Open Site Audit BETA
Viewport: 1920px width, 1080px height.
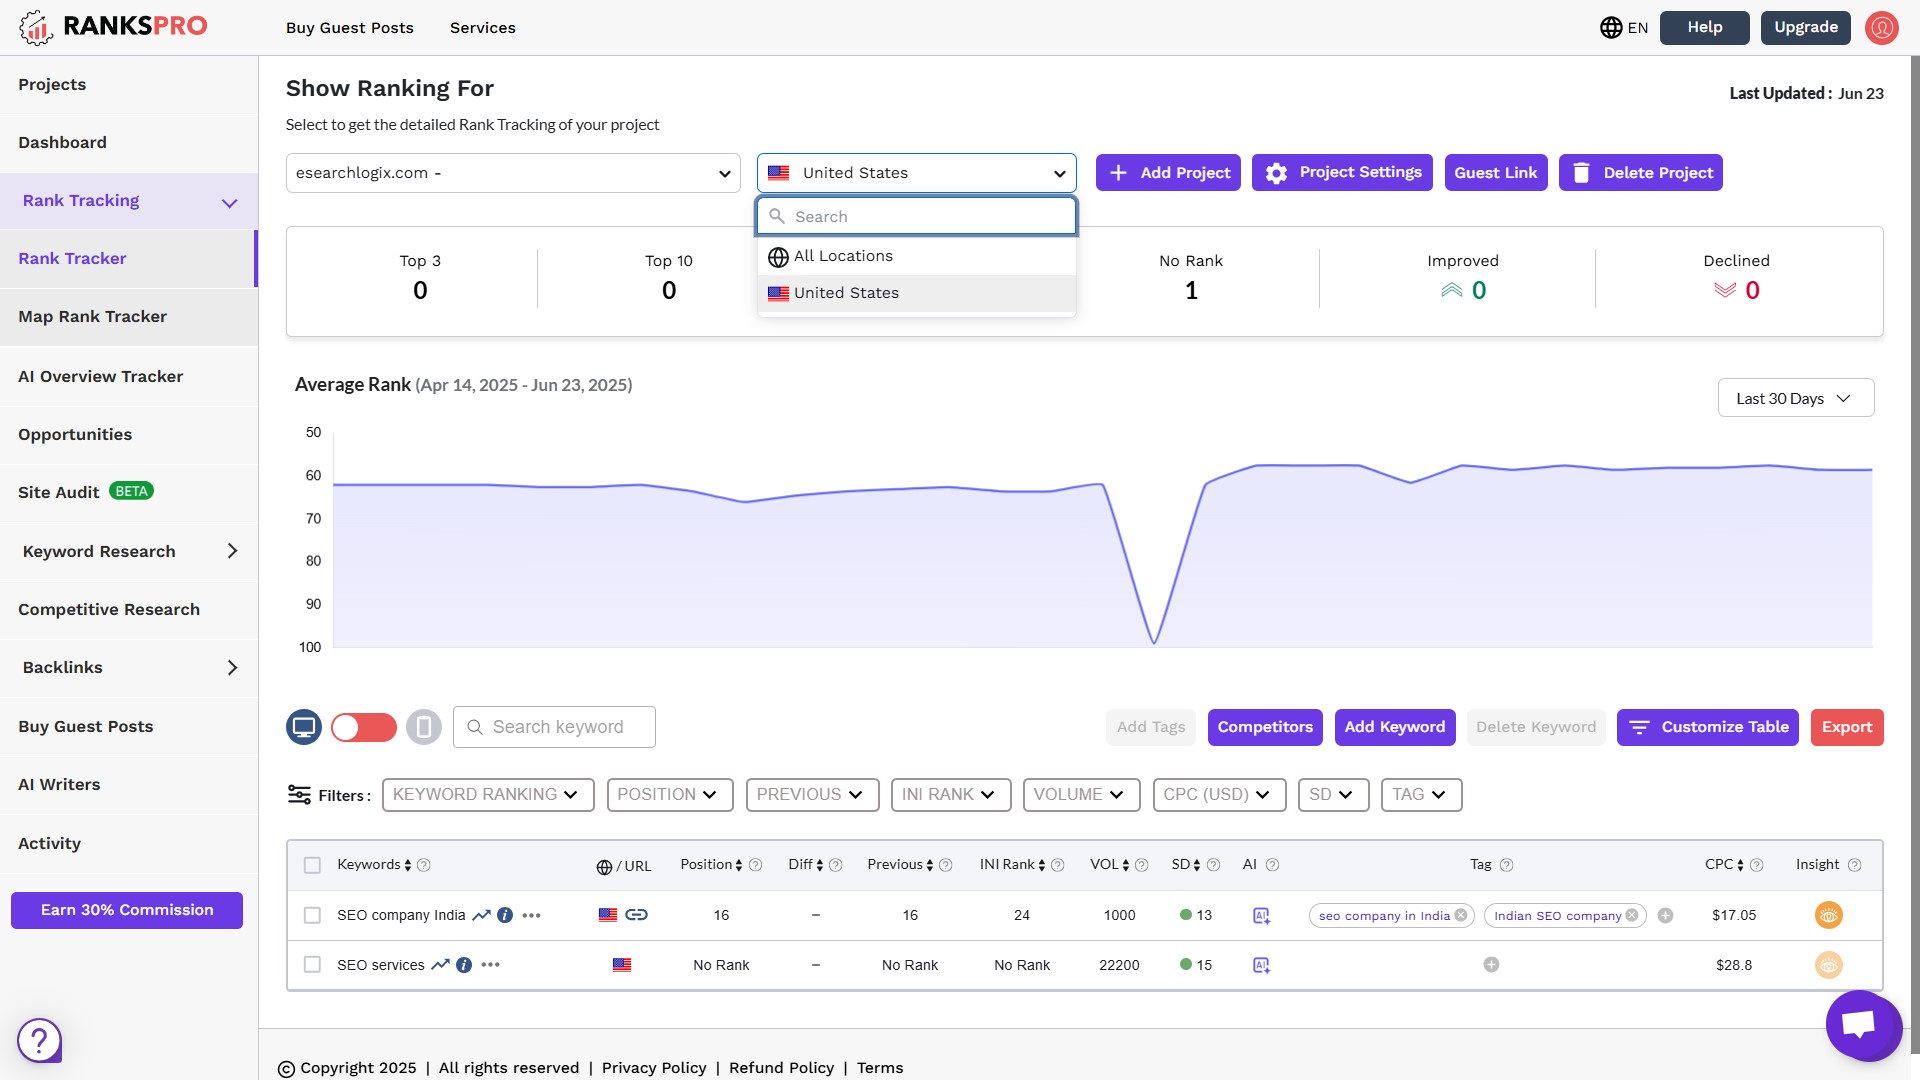[129, 492]
